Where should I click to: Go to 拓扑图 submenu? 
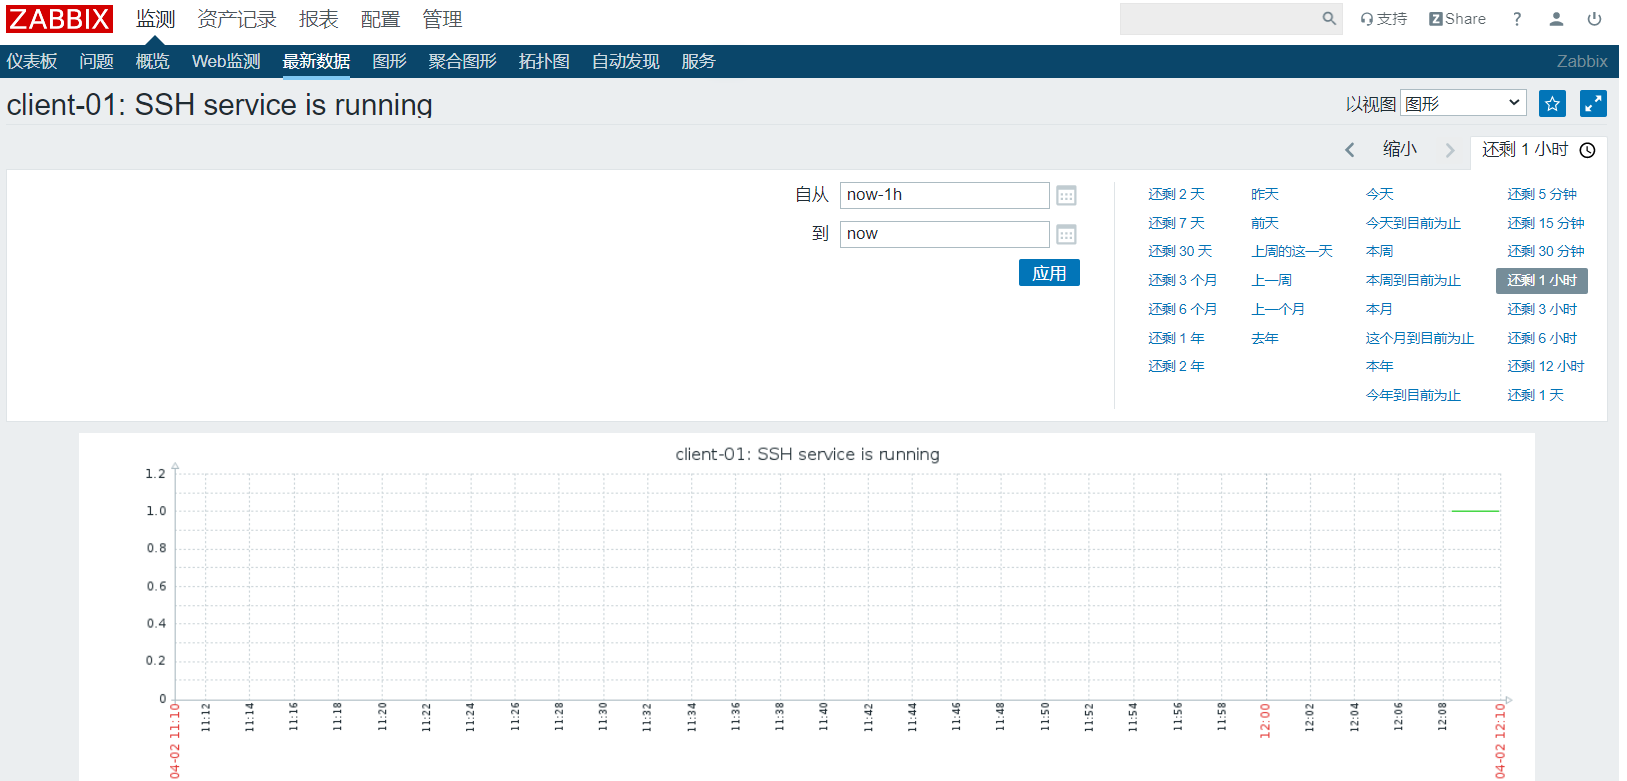pos(544,61)
